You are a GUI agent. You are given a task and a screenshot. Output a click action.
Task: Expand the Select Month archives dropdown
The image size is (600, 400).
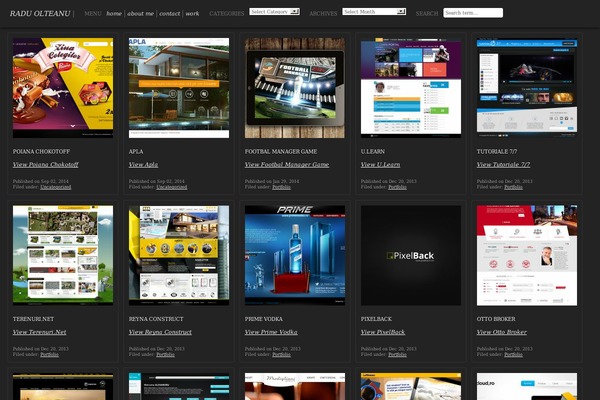click(374, 12)
